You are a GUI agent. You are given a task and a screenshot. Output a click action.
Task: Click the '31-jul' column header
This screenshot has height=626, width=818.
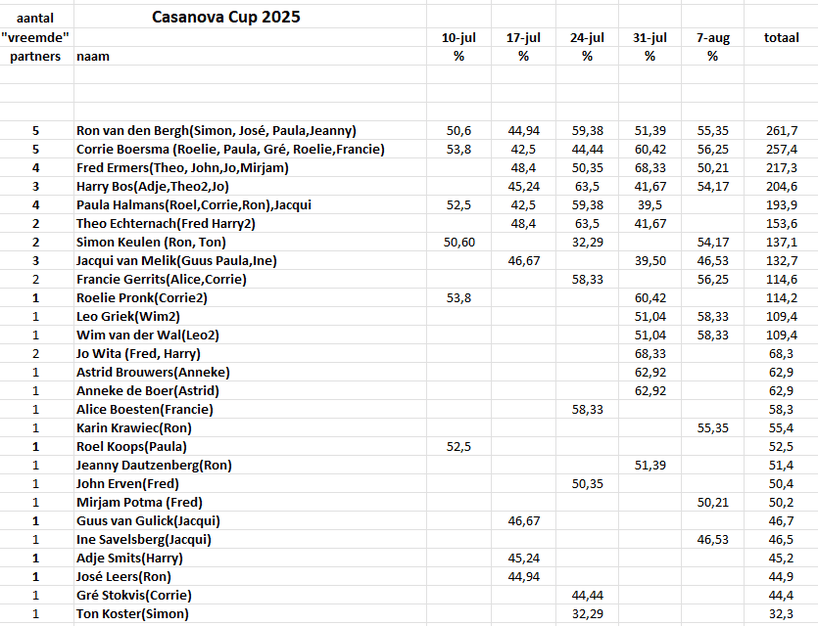point(650,38)
